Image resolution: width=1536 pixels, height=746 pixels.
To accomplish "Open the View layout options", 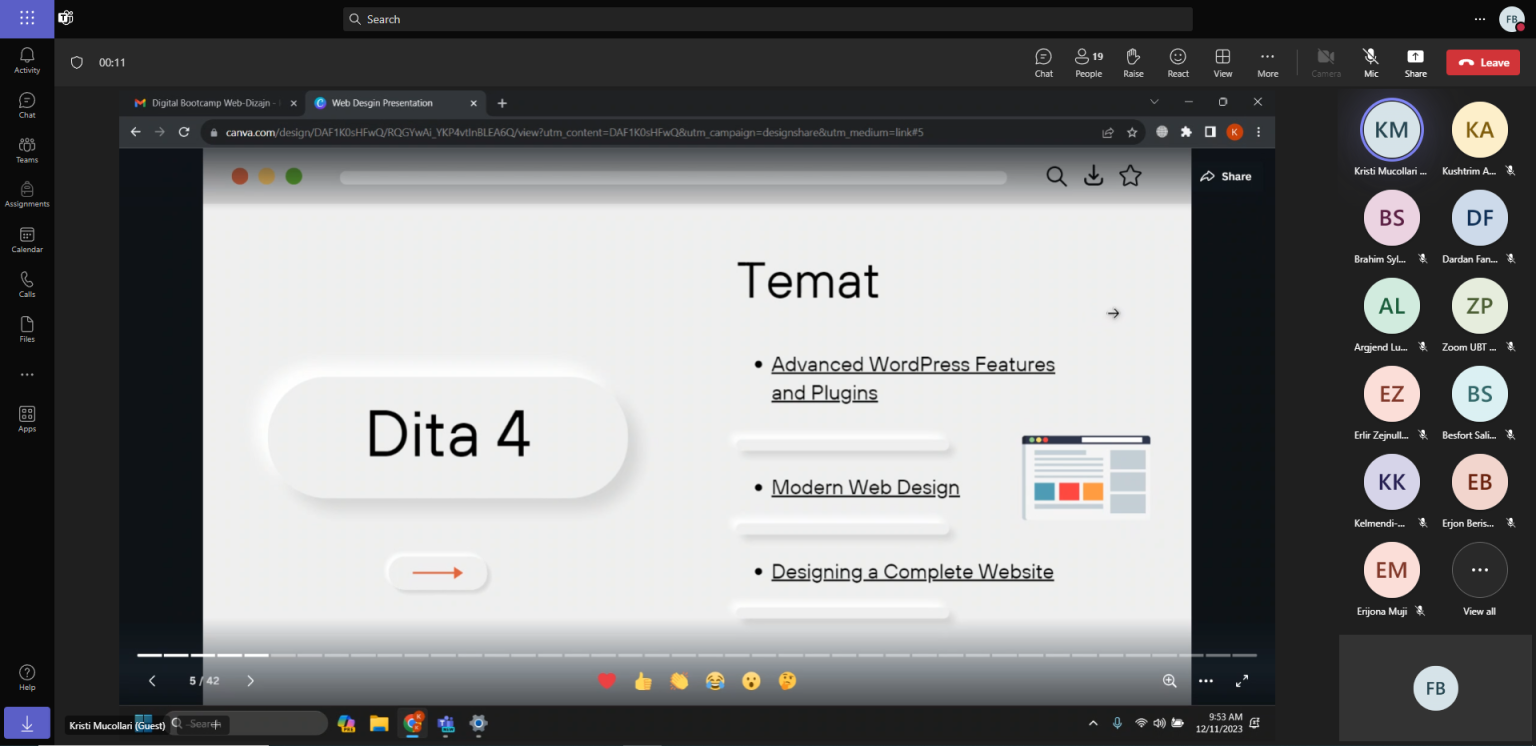I will click(1222, 62).
